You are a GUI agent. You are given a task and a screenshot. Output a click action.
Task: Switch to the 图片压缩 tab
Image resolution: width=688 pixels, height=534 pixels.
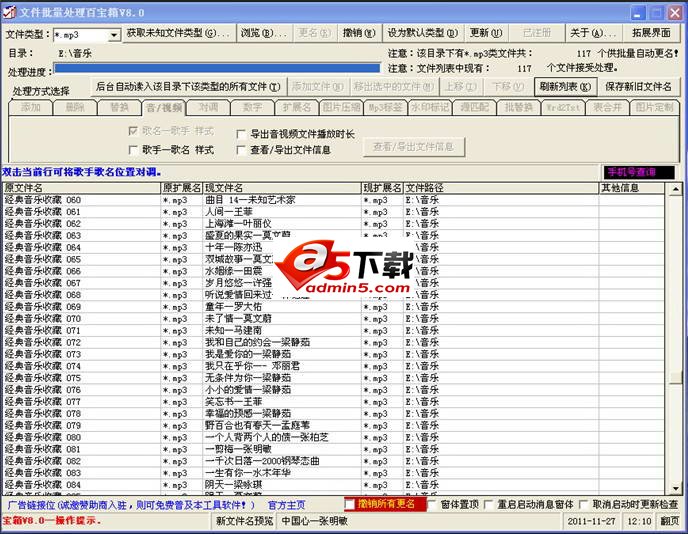coord(341,108)
